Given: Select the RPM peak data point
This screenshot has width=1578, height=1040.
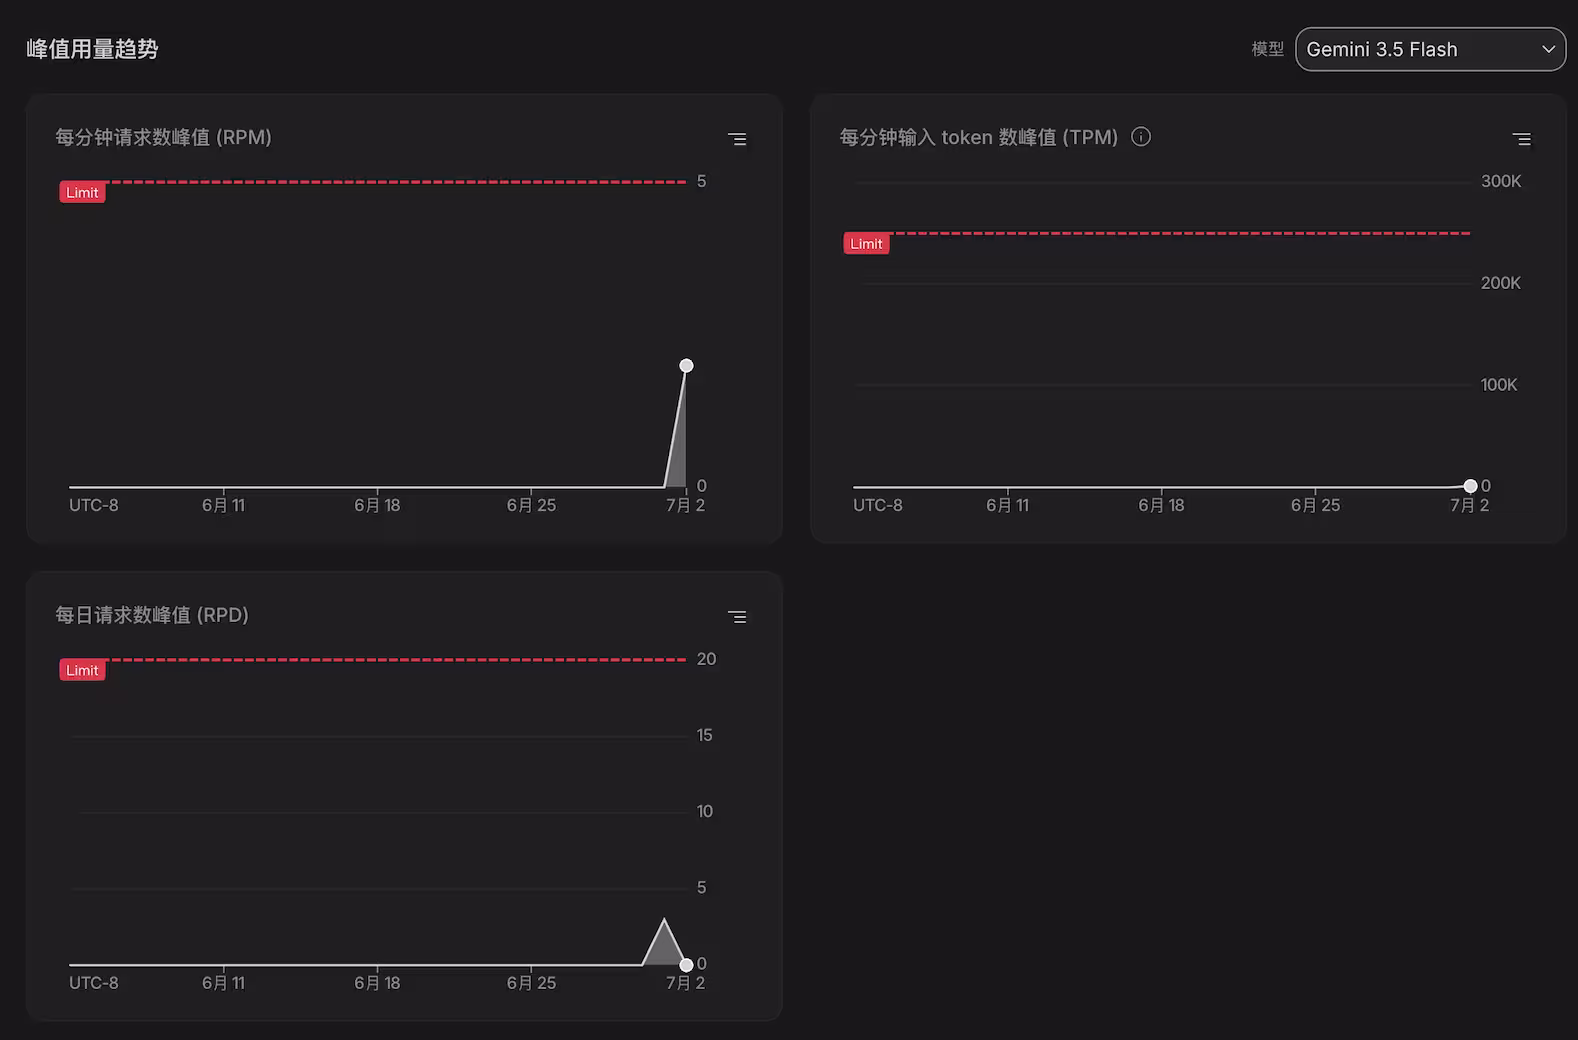Looking at the screenshot, I should click(x=686, y=365).
